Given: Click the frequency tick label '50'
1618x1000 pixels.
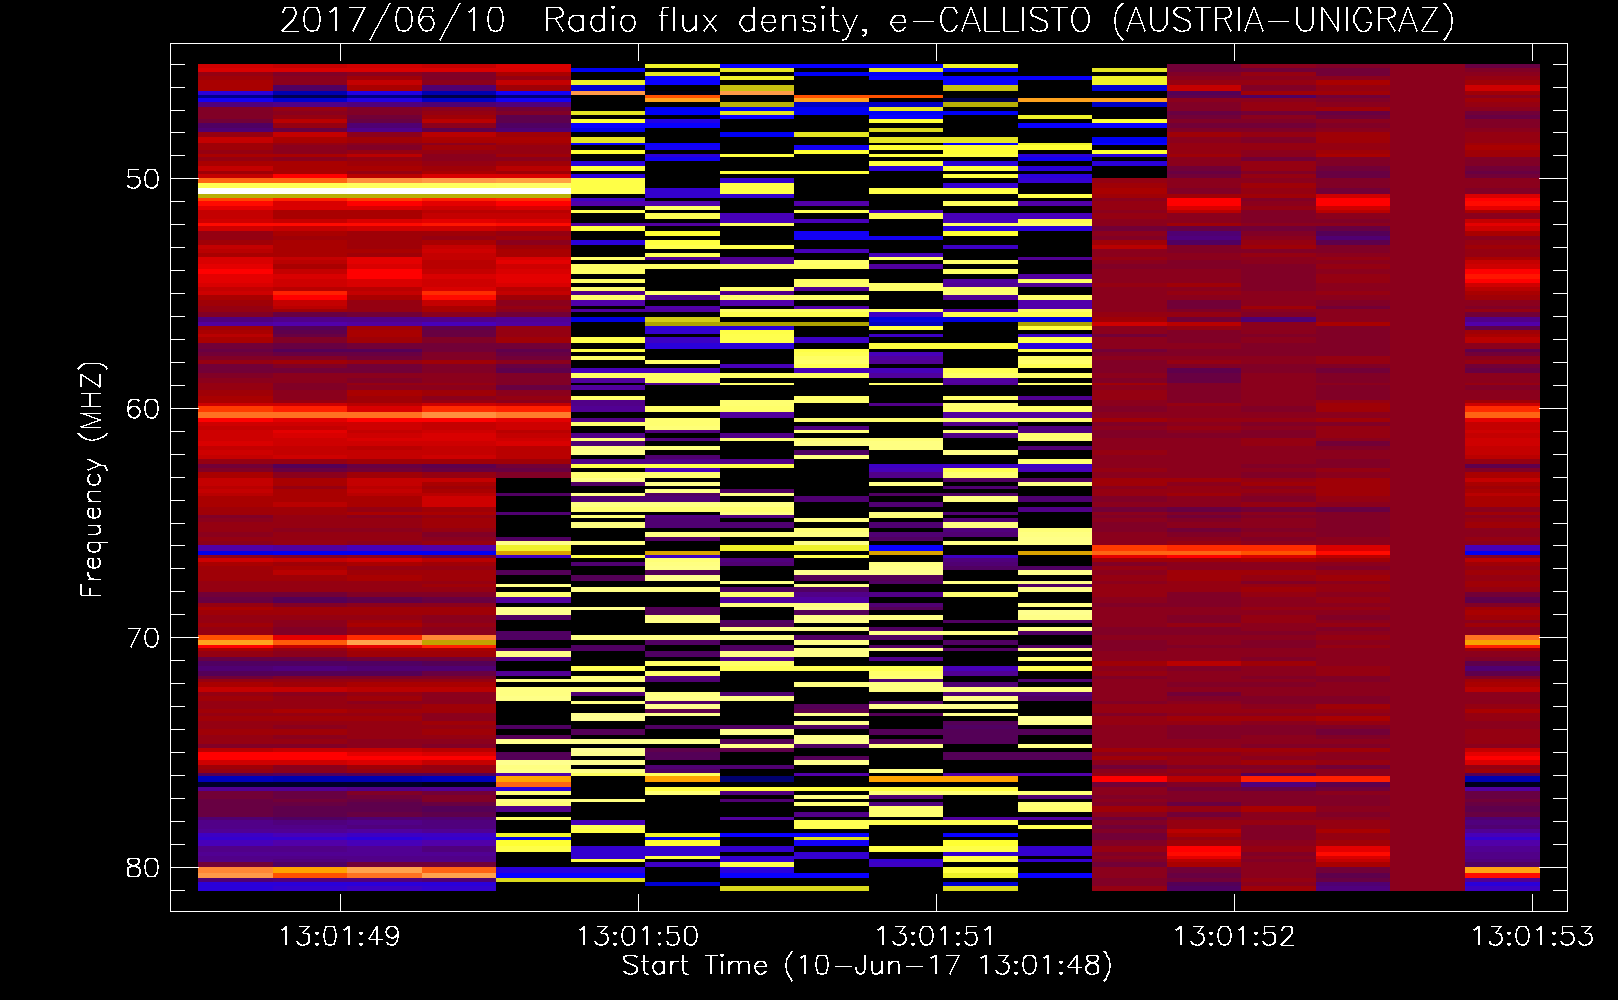Looking at the screenshot, I should pos(143,179).
